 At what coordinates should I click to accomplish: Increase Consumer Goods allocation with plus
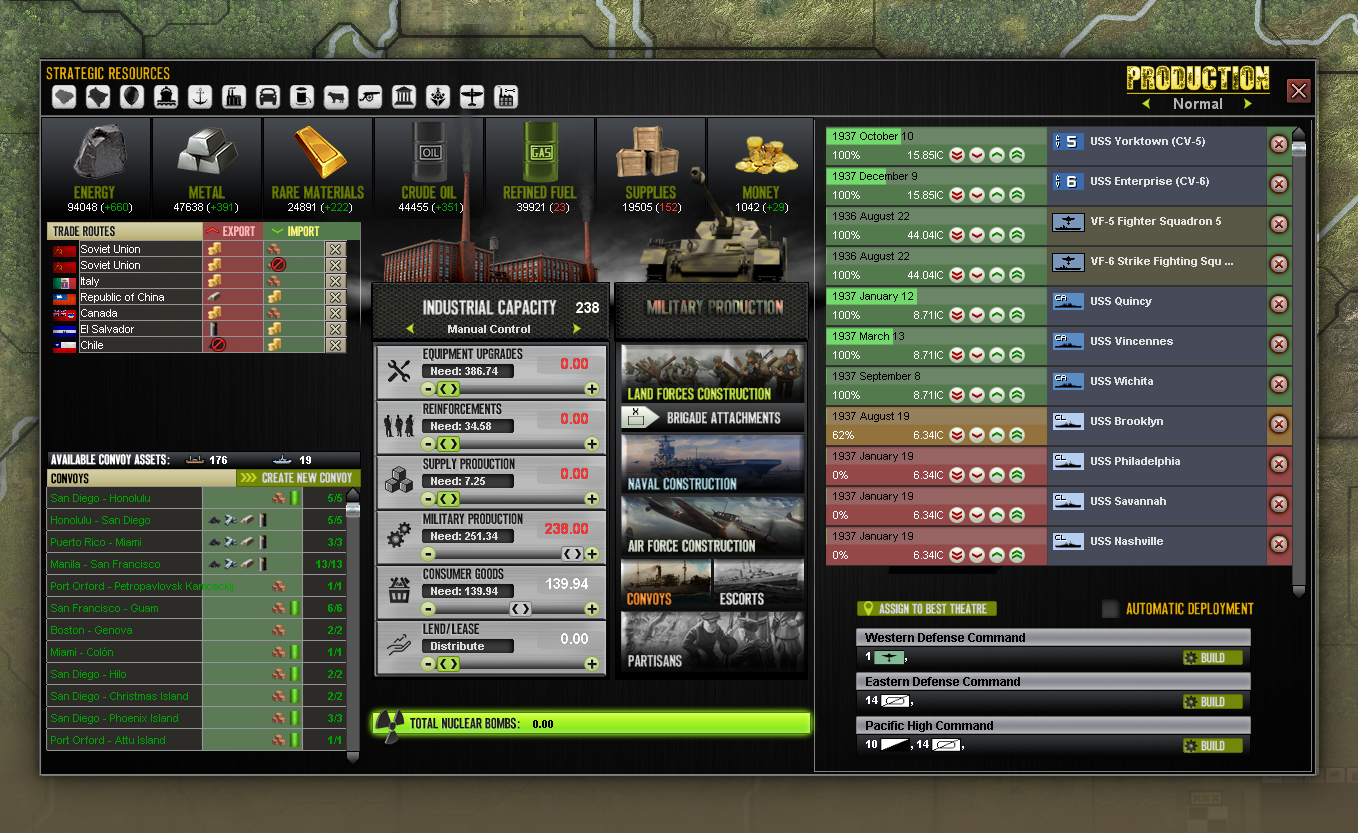tap(592, 608)
